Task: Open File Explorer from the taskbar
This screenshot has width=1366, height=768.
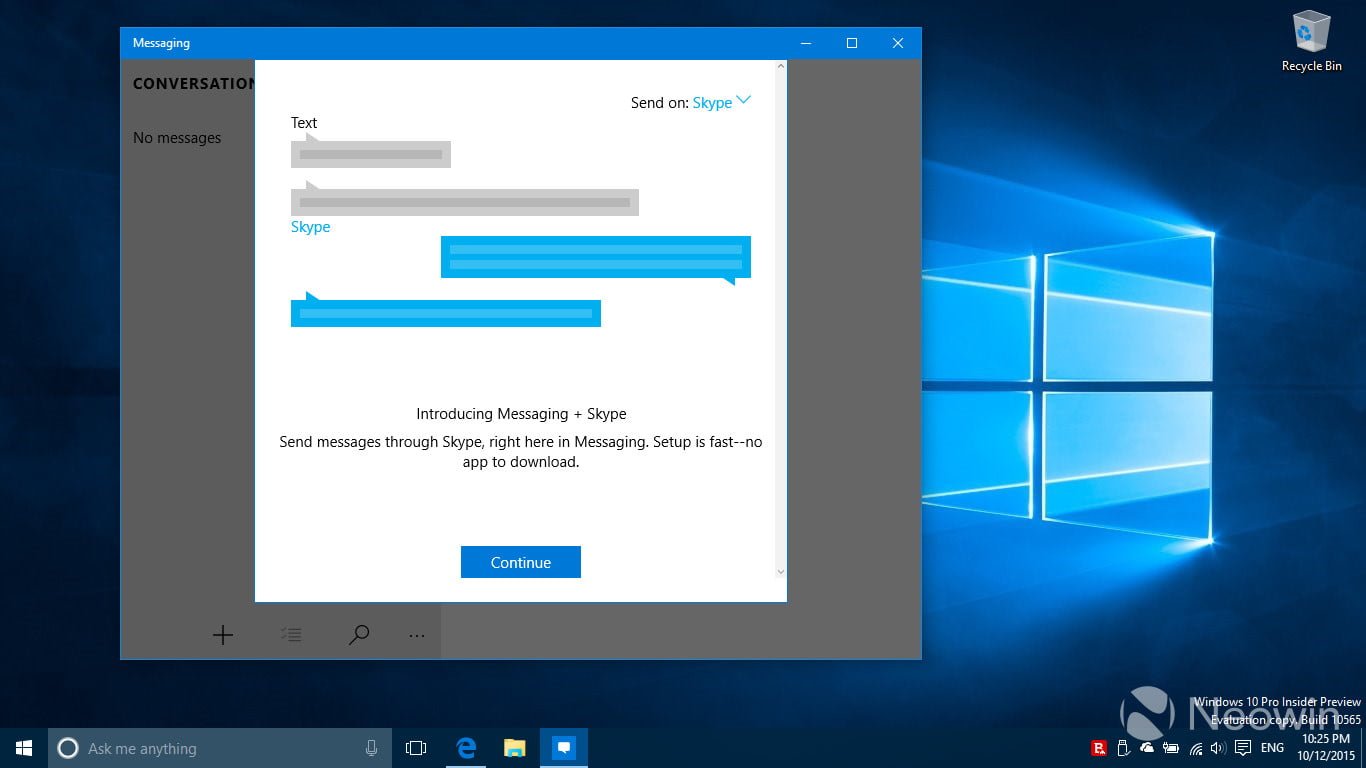Action: 515,748
